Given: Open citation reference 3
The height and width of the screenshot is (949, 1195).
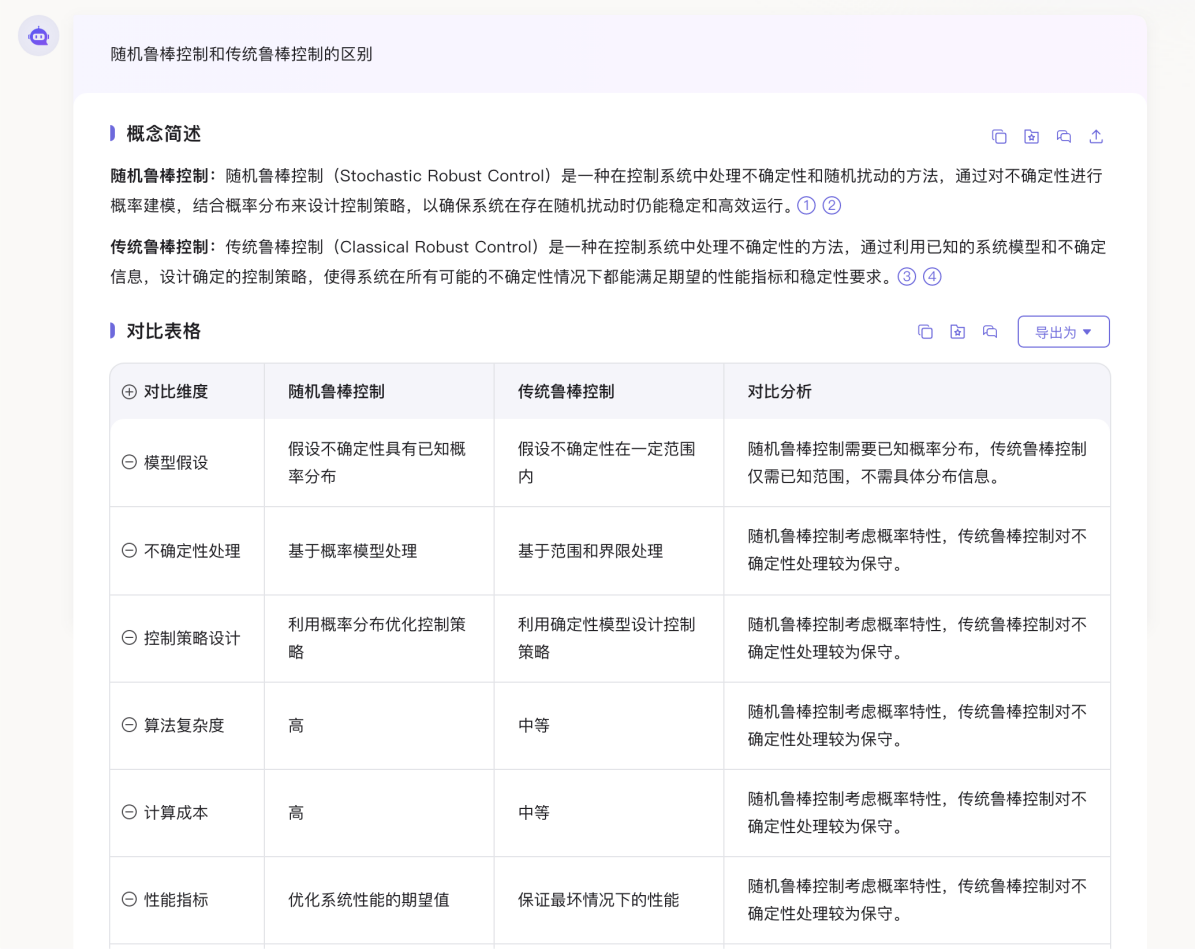Looking at the screenshot, I should (906, 276).
